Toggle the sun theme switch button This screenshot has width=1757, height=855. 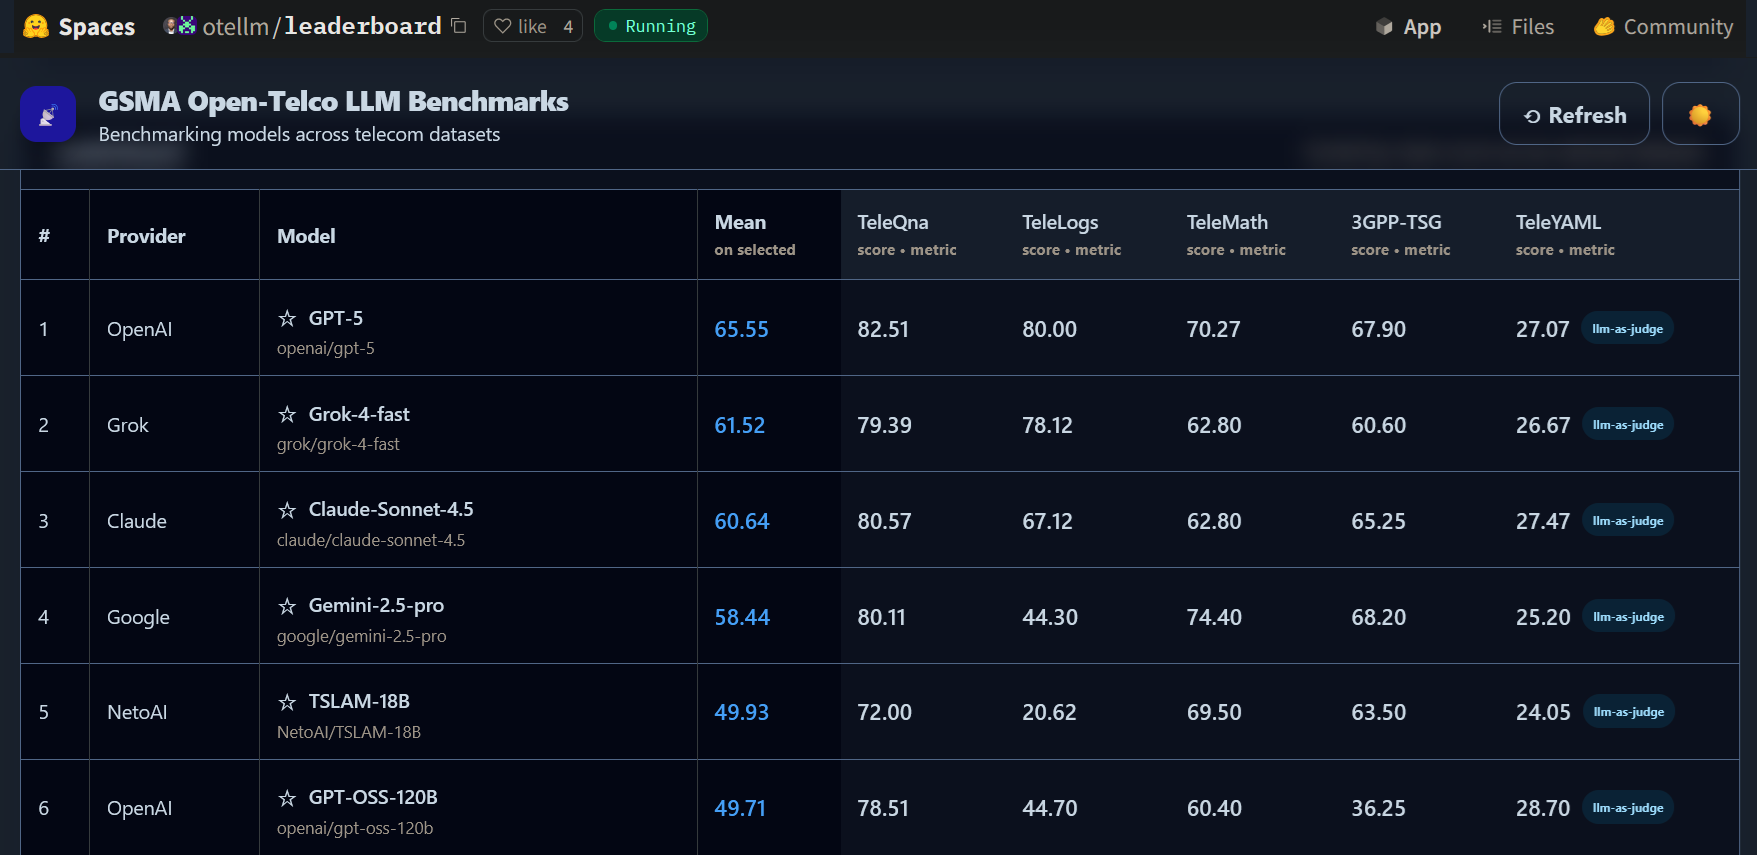pos(1700,114)
